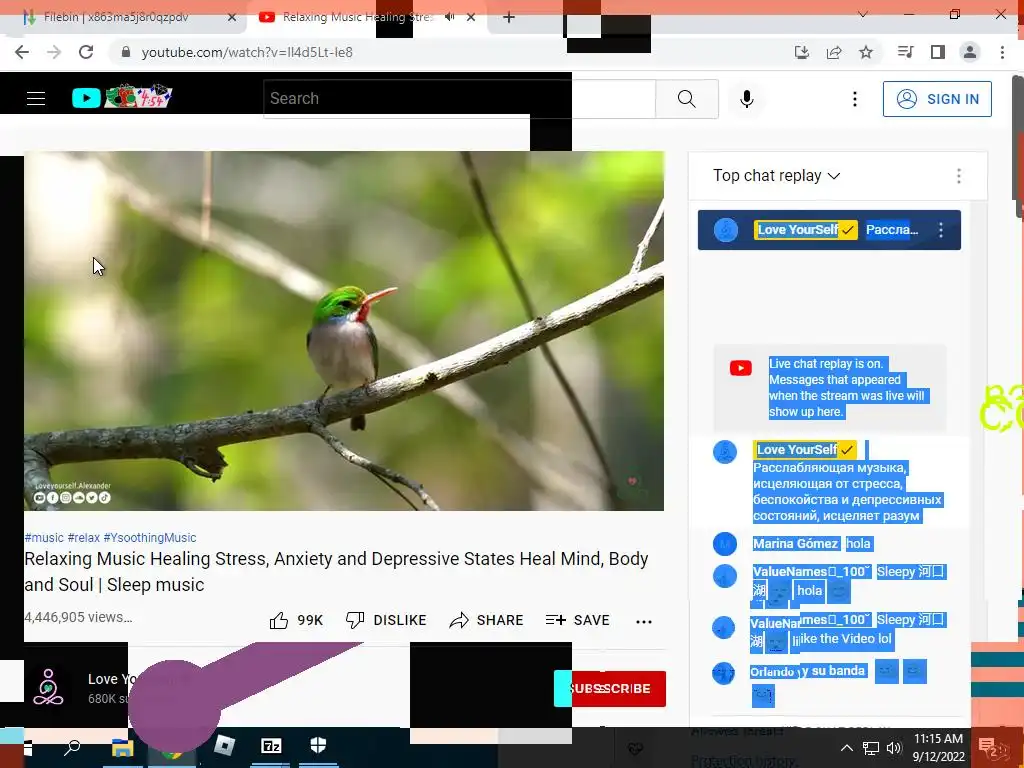
Task: Open browser media control icon
Action: [905, 52]
